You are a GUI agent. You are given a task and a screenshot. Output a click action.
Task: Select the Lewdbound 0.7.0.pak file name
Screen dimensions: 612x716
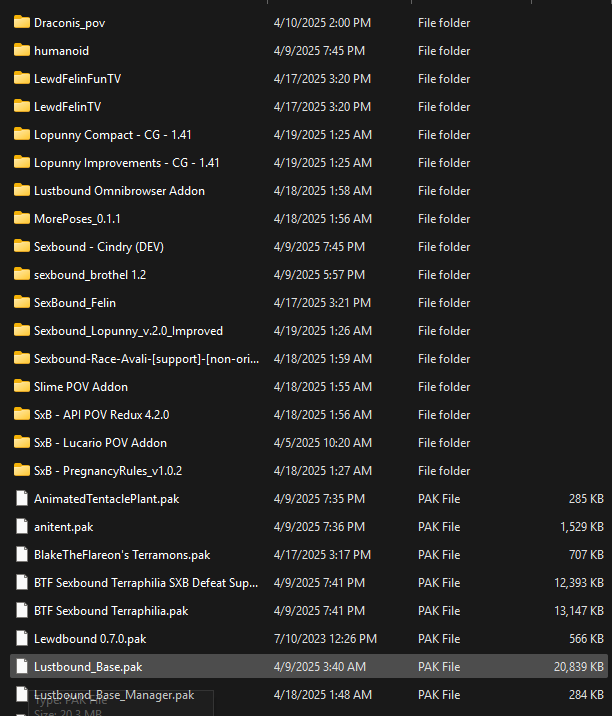click(x=90, y=639)
